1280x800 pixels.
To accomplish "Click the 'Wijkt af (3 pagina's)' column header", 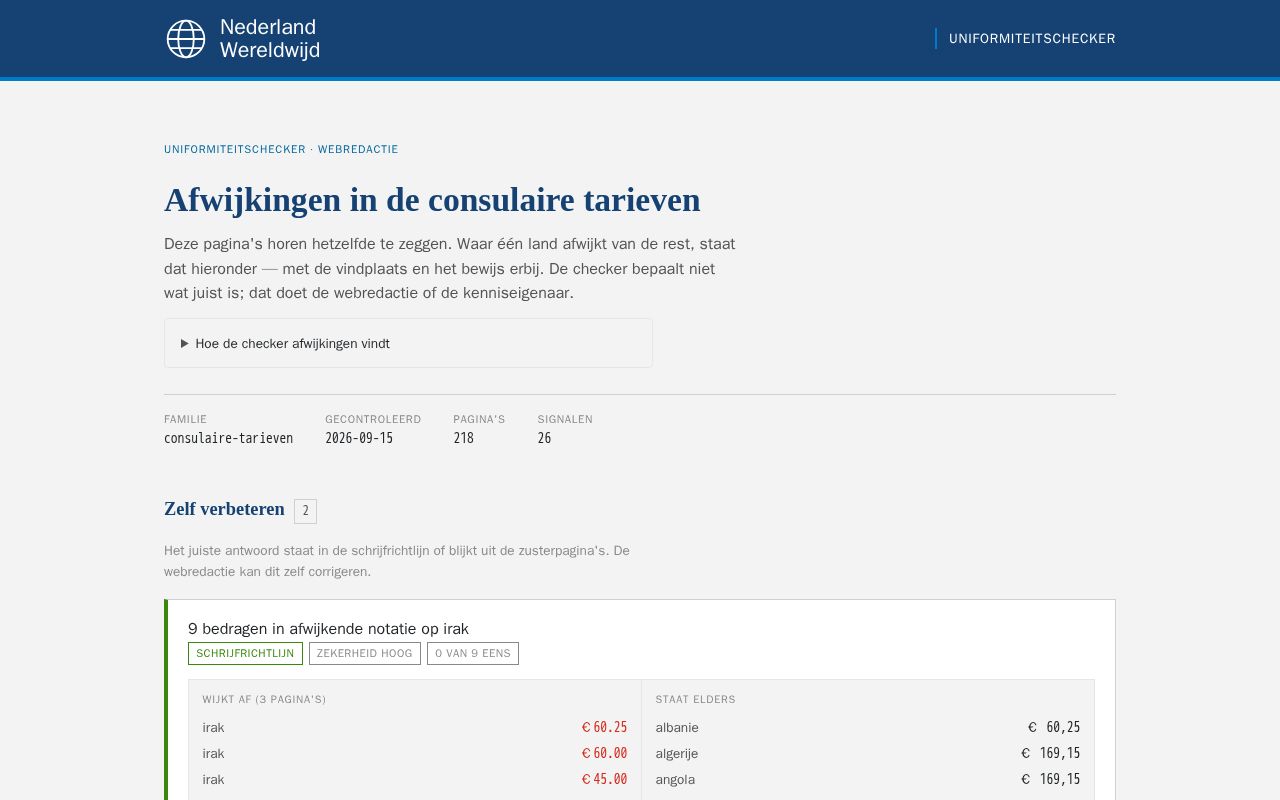I will (x=264, y=700).
